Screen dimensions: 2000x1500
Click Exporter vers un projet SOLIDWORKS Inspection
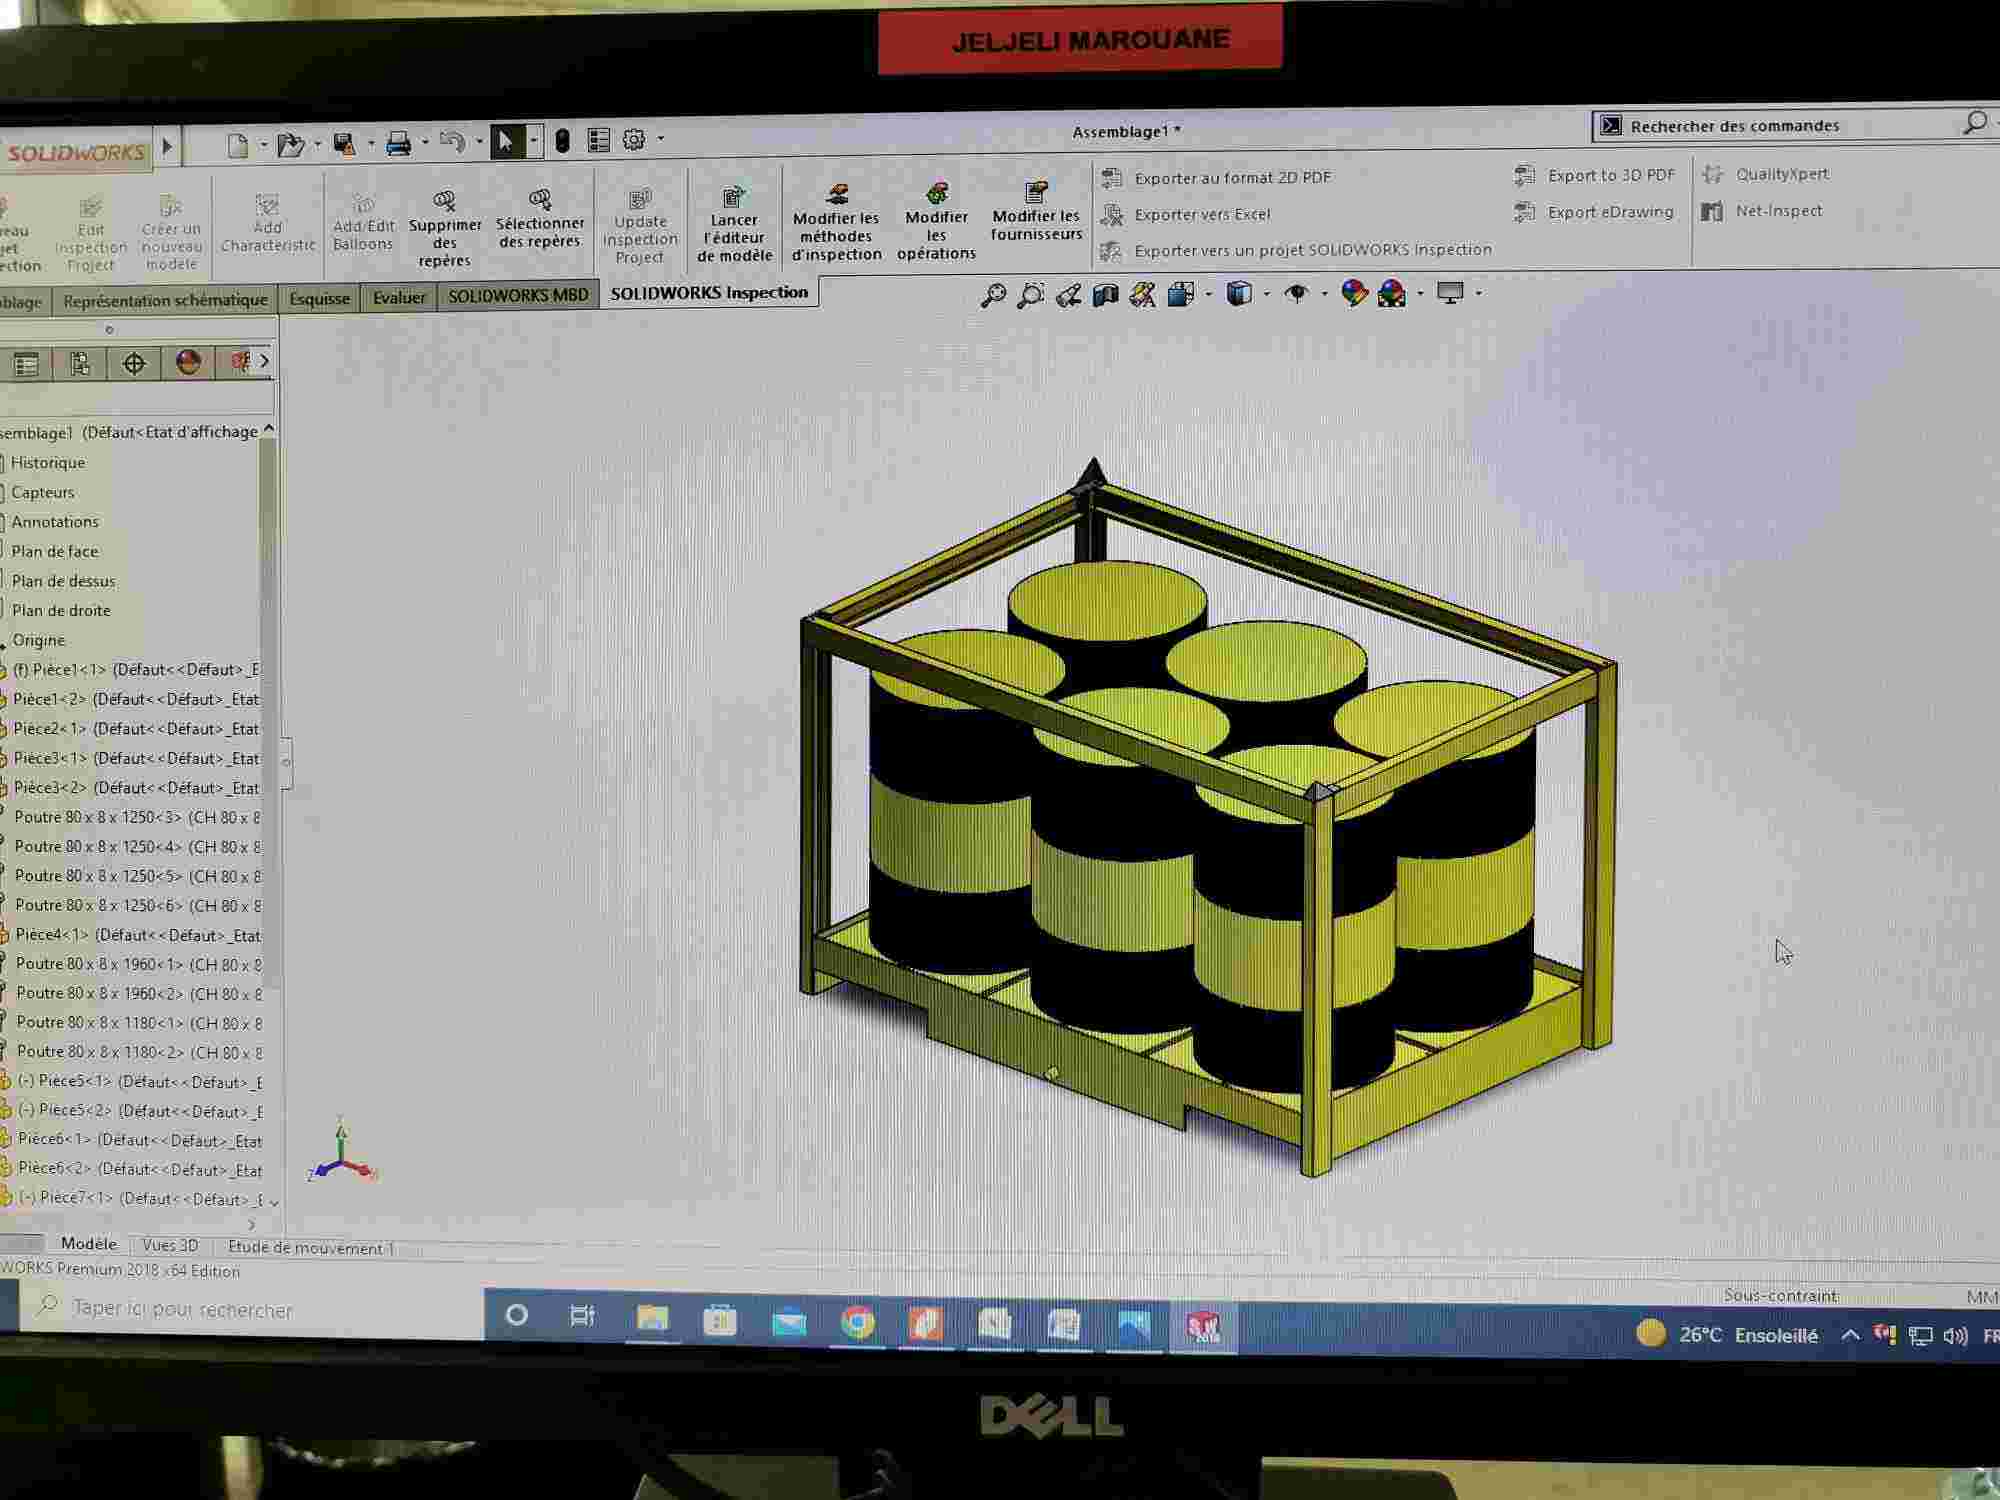[1296, 250]
